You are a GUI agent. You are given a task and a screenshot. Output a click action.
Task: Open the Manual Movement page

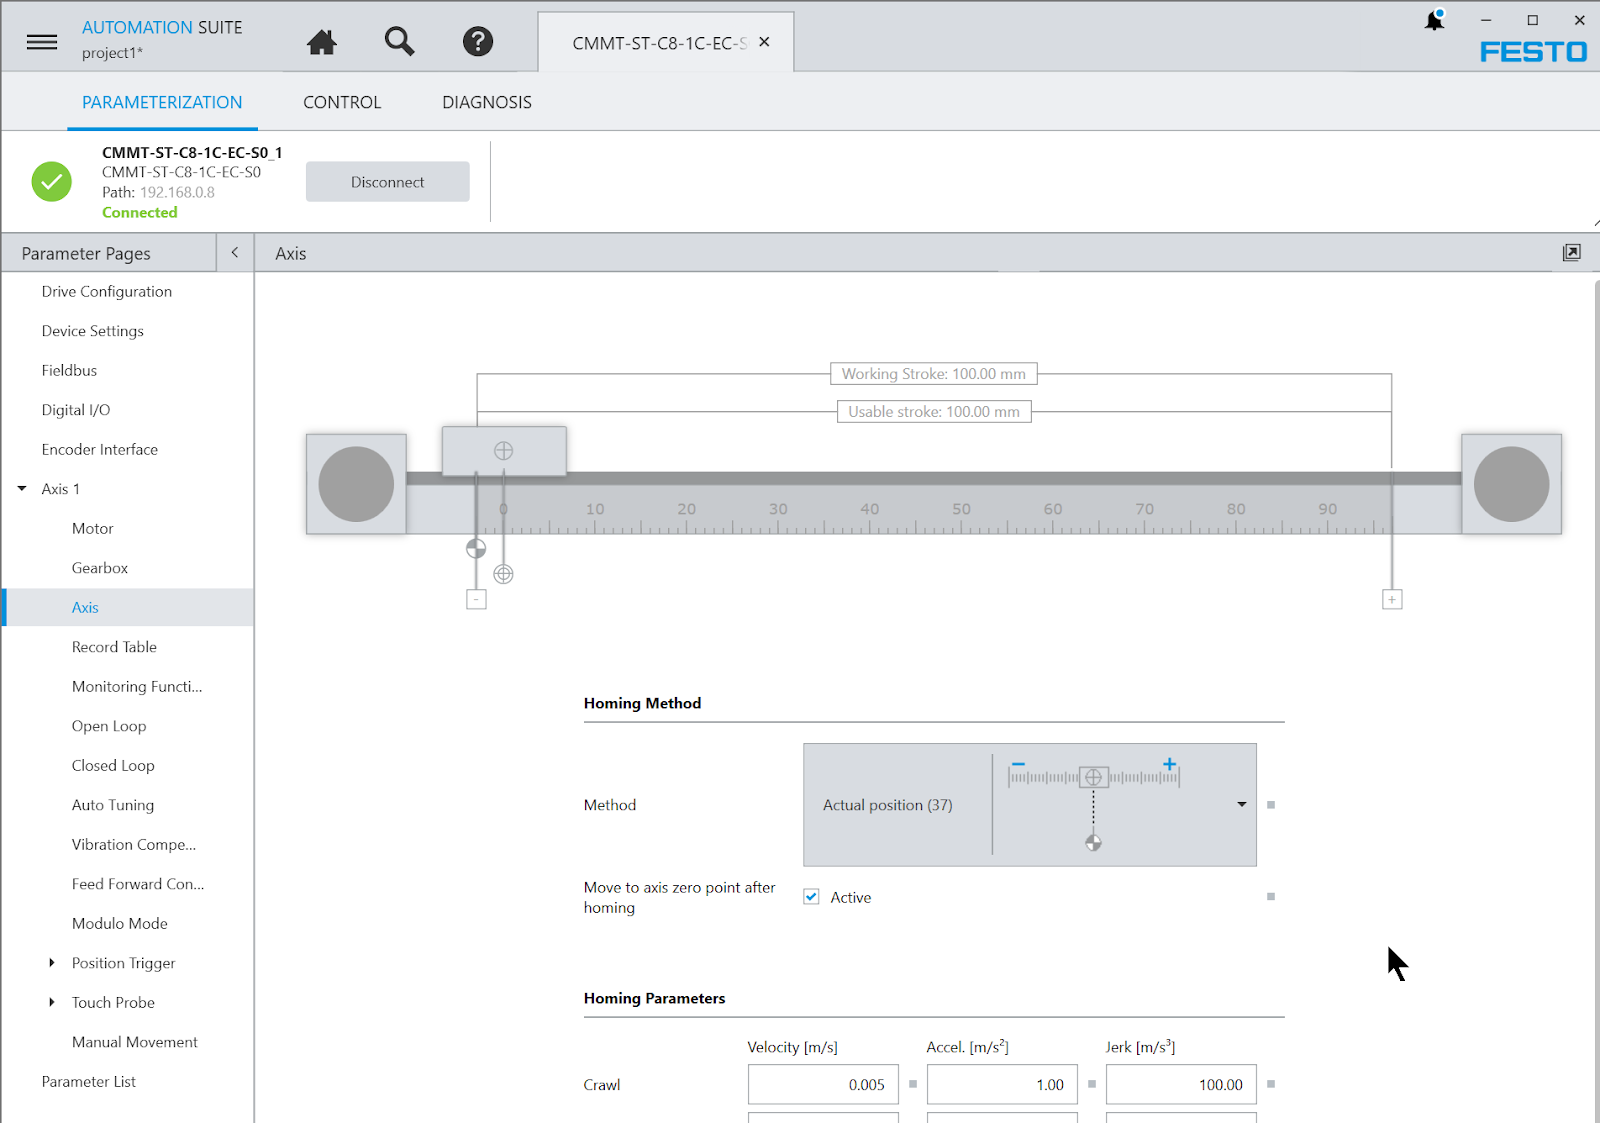coord(135,1042)
